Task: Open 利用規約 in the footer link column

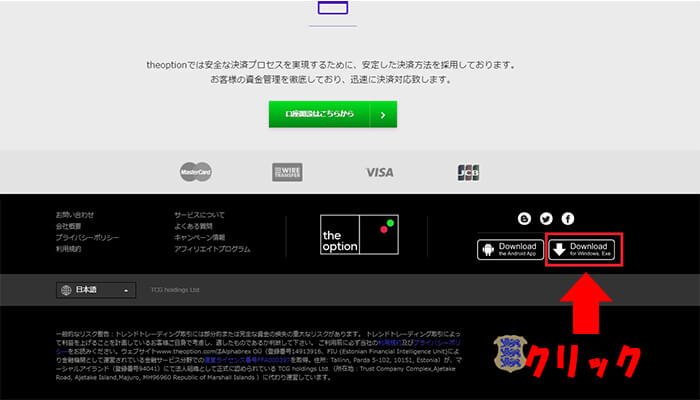Action: [x=68, y=249]
